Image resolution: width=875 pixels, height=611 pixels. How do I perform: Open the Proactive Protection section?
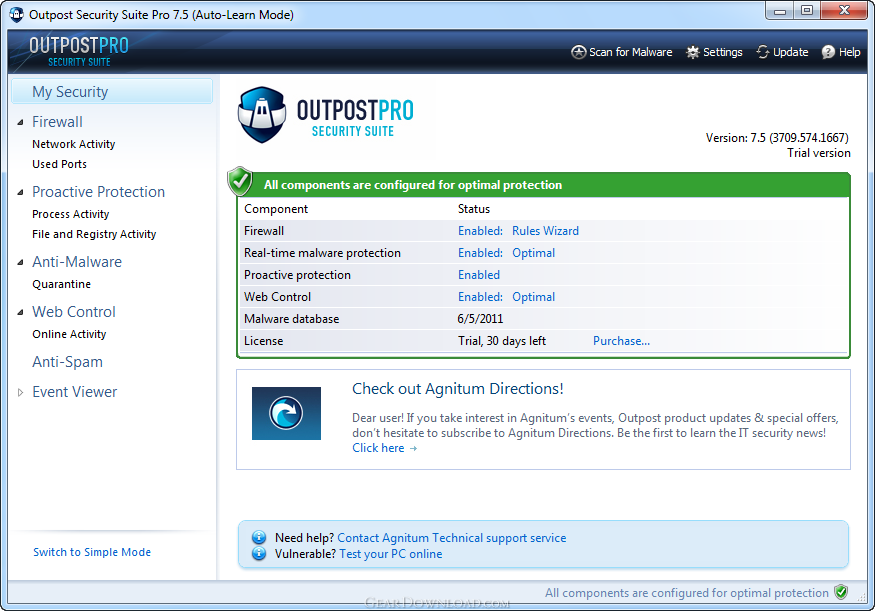pos(99,191)
